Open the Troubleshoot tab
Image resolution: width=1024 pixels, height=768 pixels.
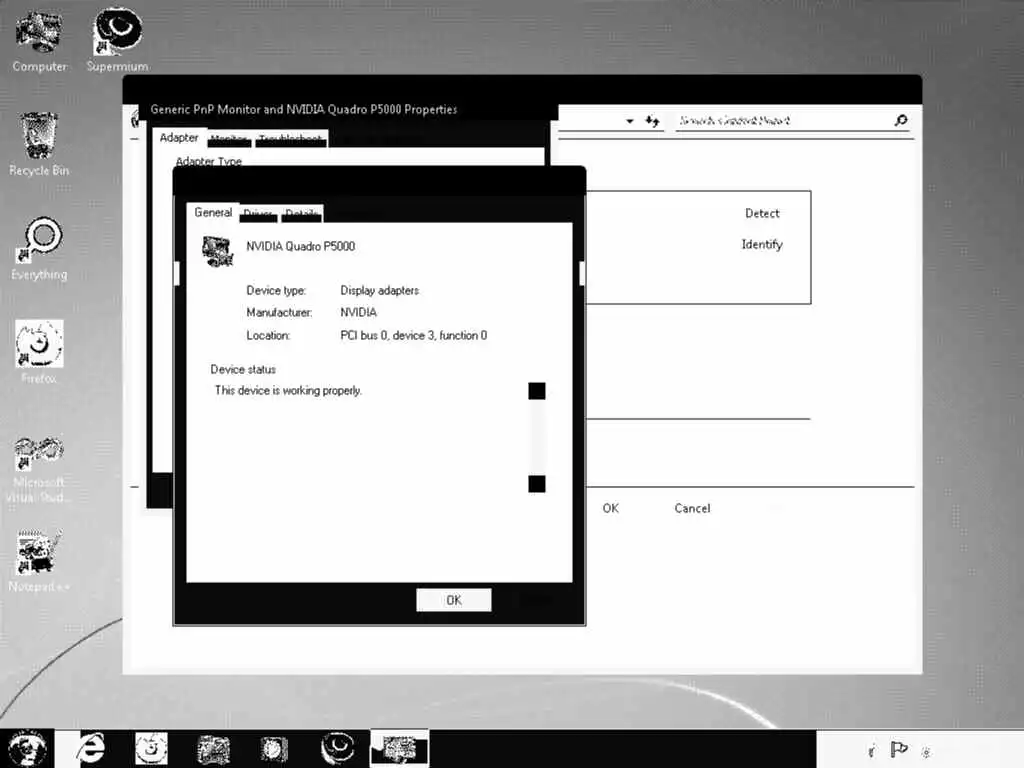(x=291, y=139)
